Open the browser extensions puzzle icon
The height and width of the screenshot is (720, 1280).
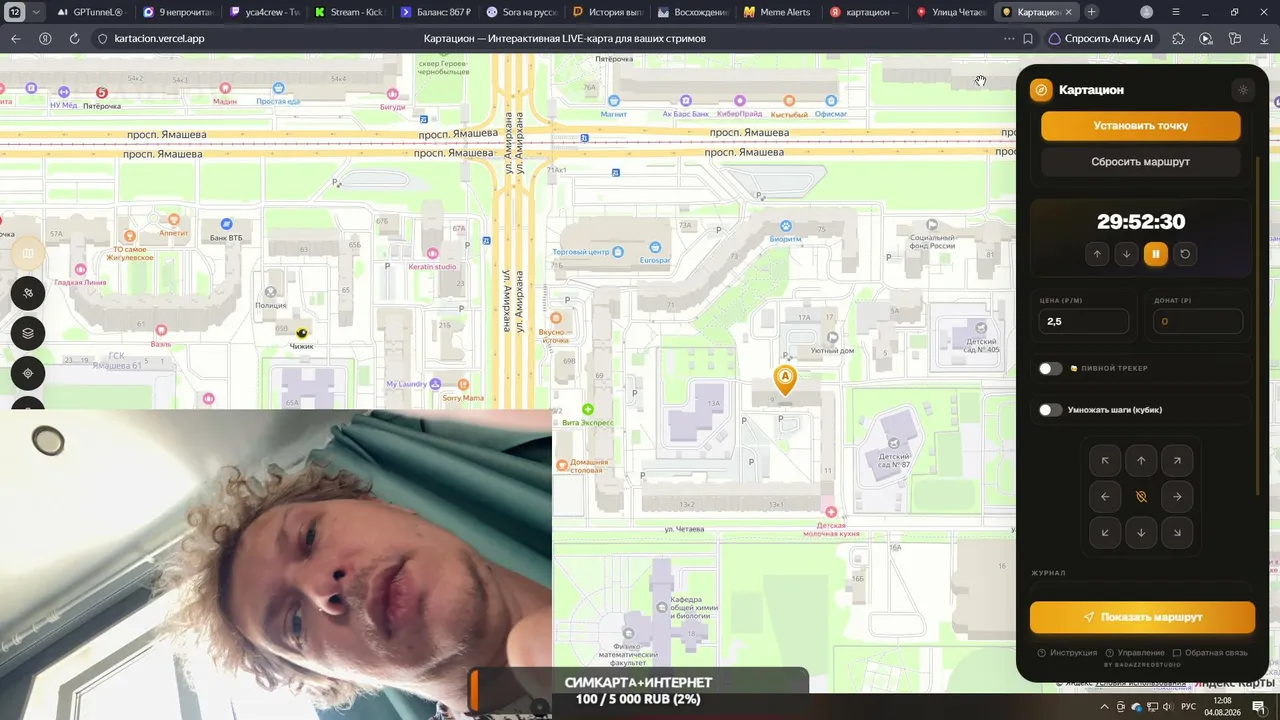[1178, 39]
